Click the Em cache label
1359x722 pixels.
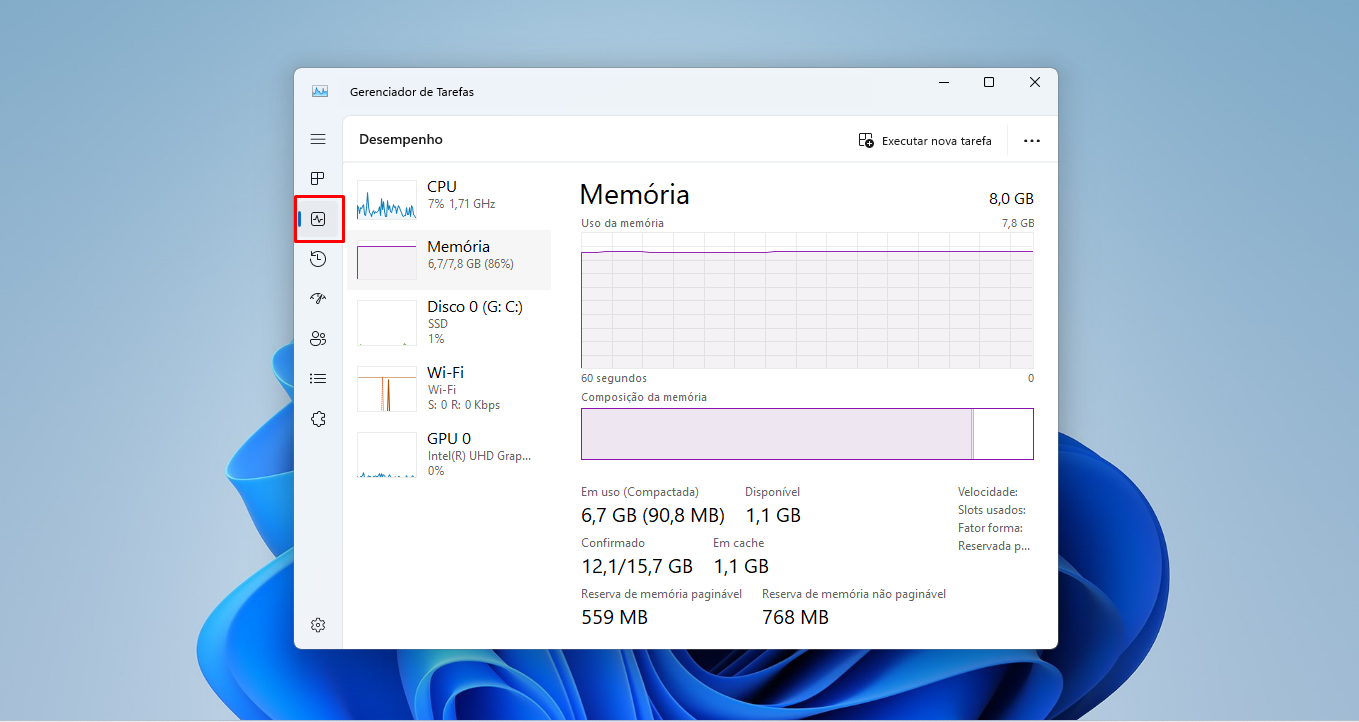(738, 543)
